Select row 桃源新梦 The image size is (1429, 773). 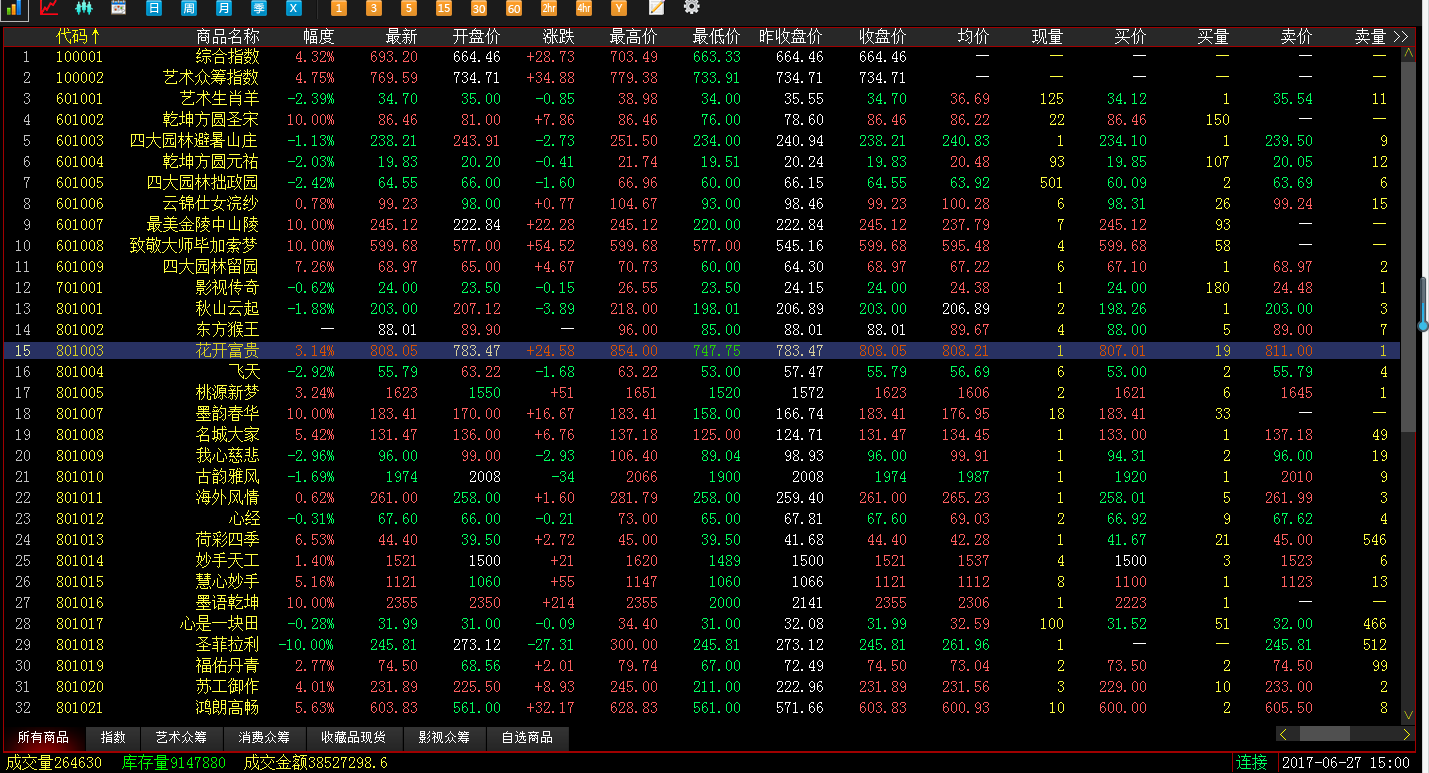pyautogui.click(x=701, y=392)
